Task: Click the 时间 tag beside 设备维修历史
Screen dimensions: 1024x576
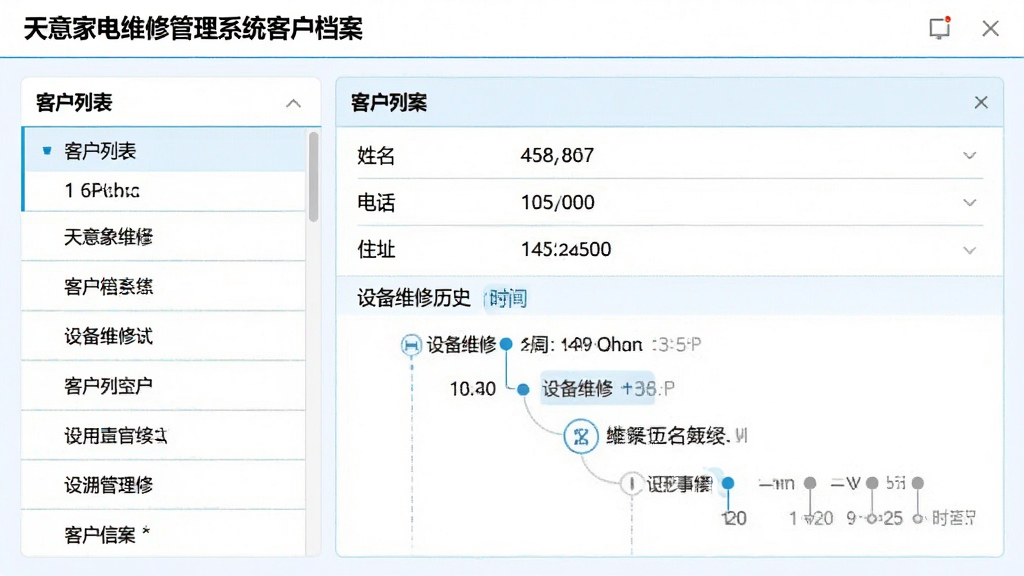Action: coord(506,298)
